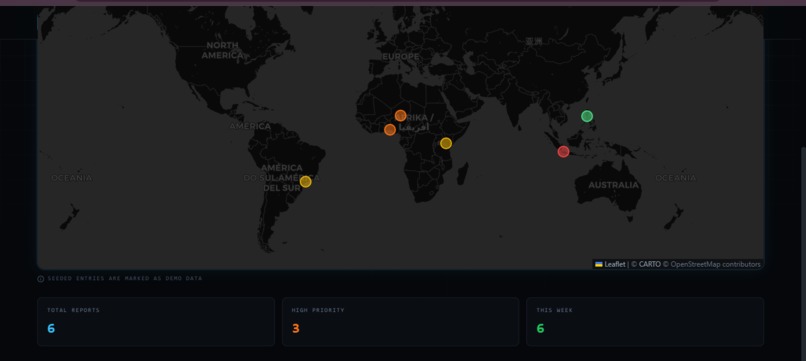Click the High Priority value 3
Image resolution: width=806 pixels, height=361 pixels.
[x=296, y=329]
